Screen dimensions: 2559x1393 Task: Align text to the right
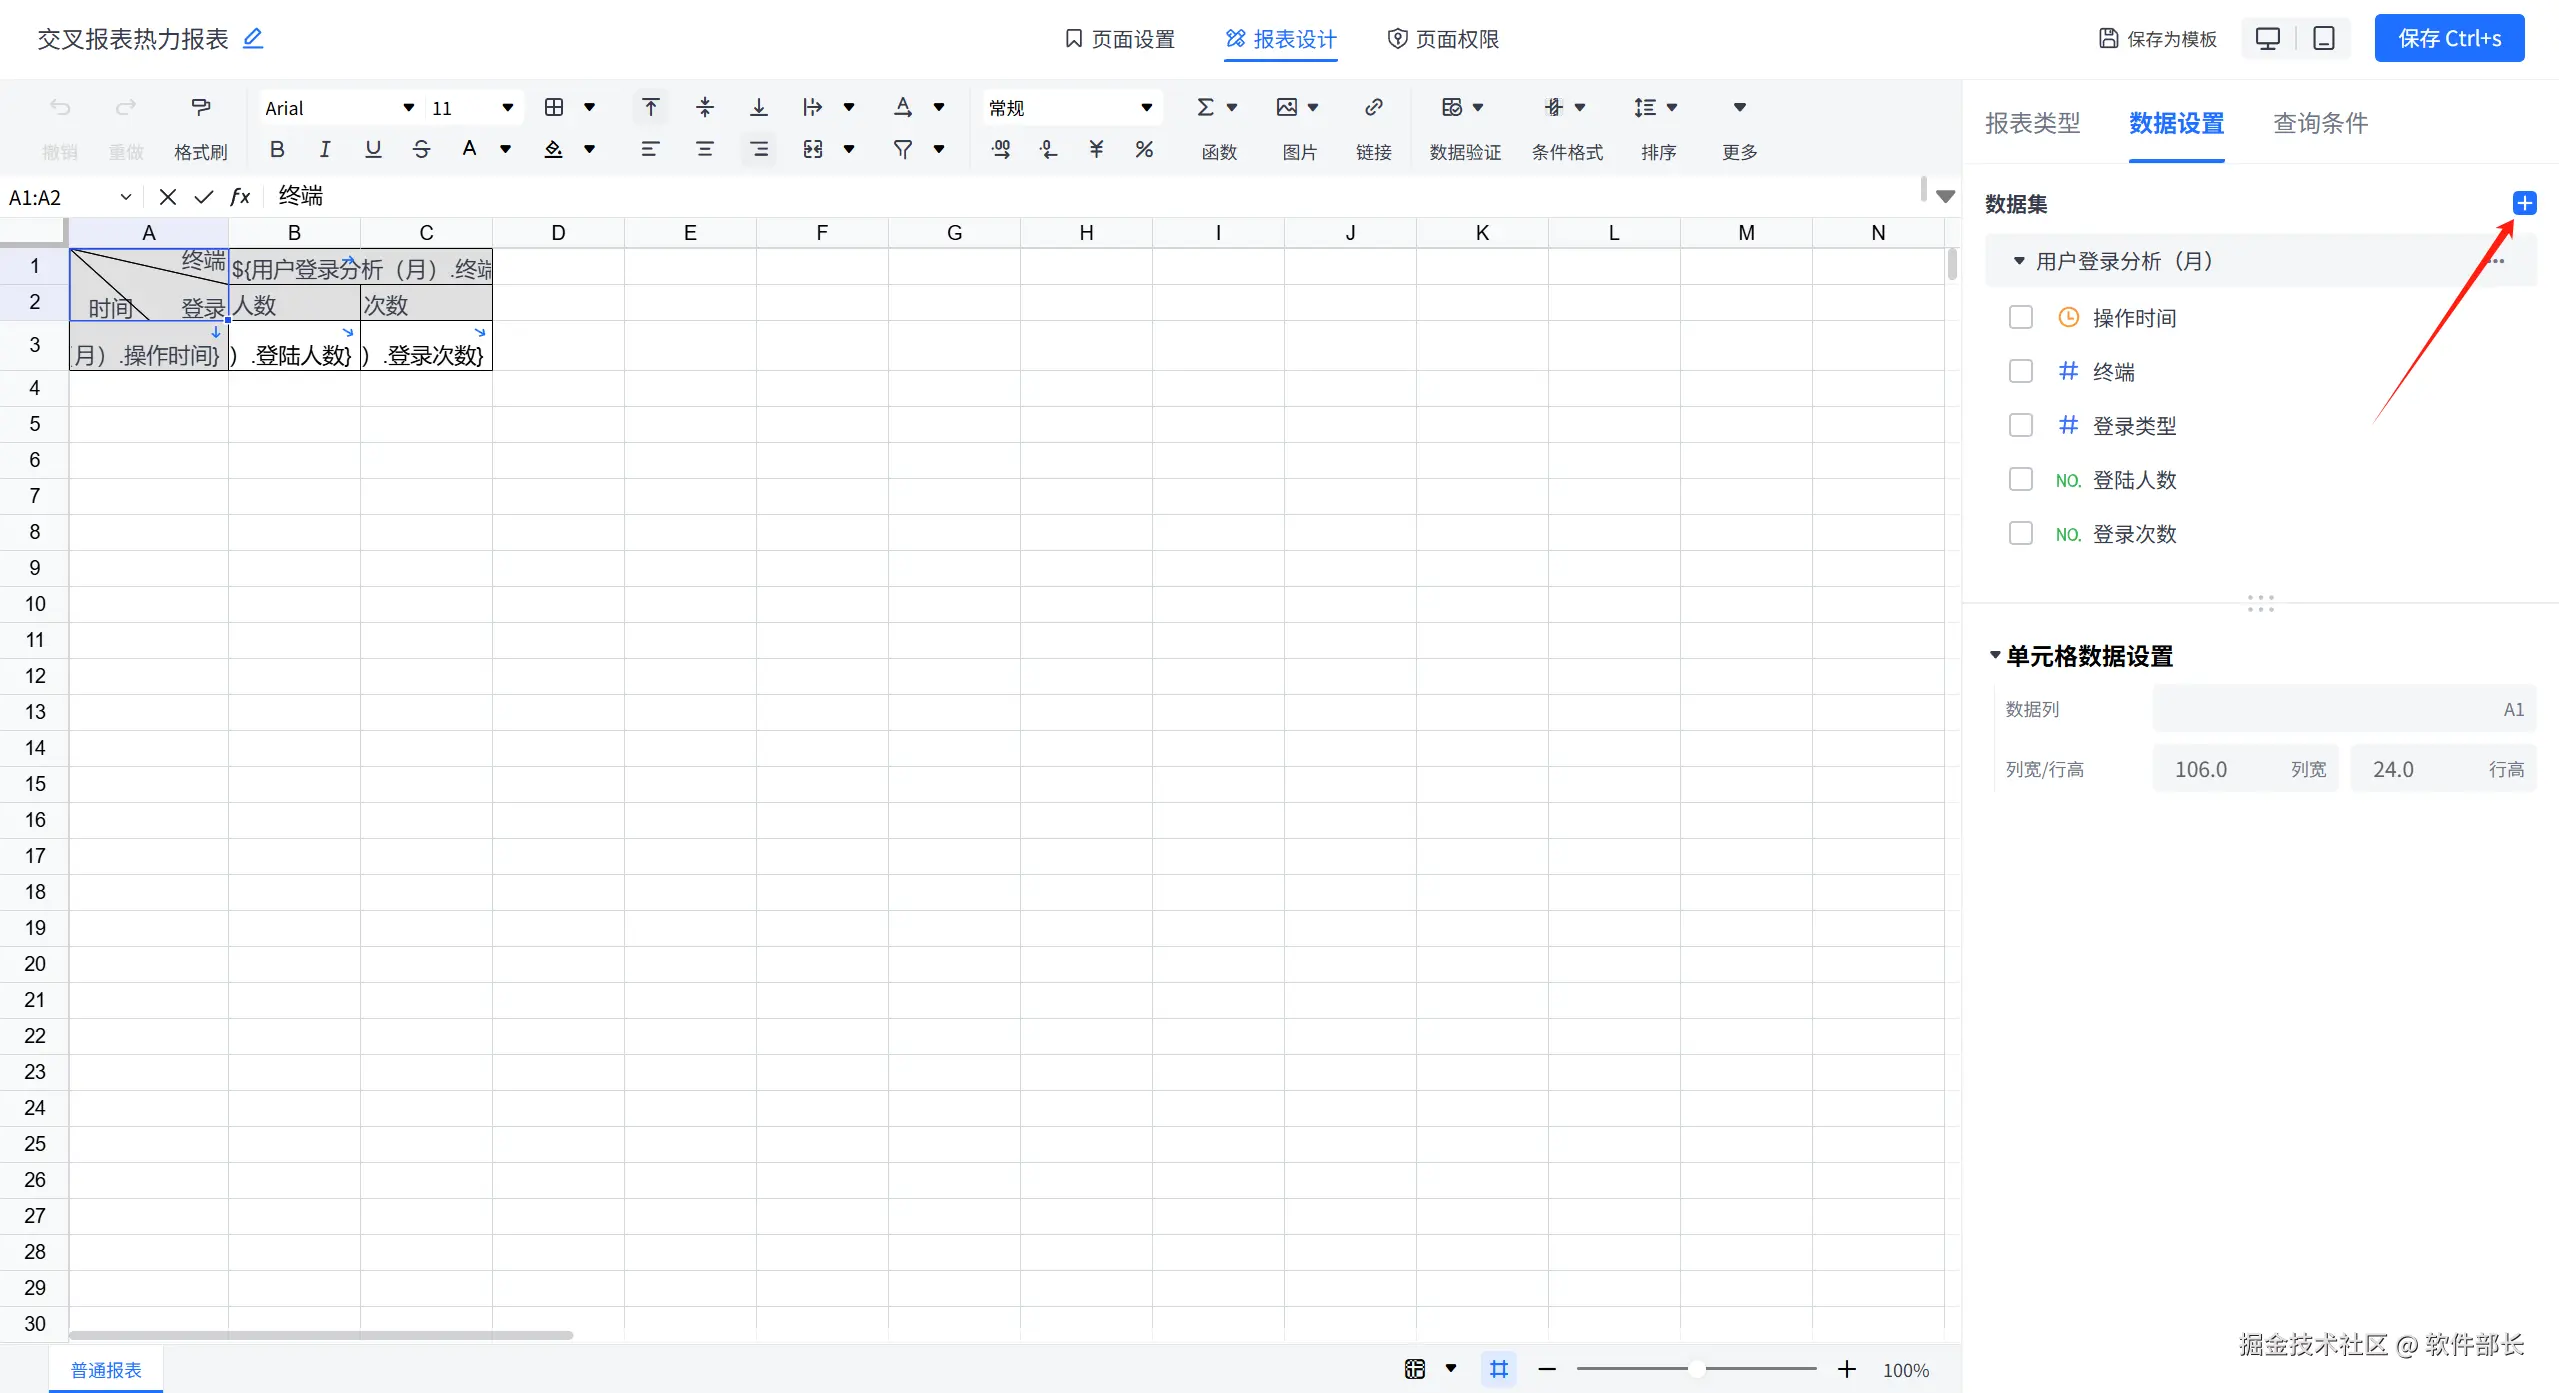(x=759, y=150)
